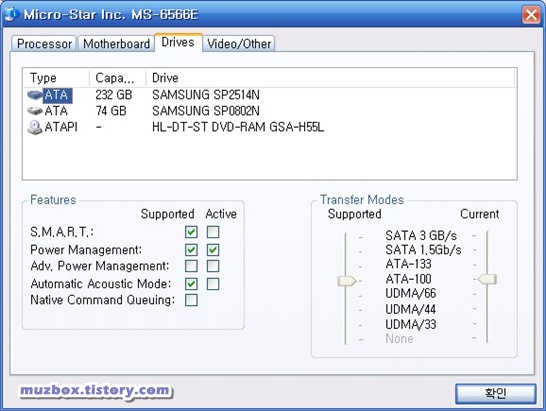Click the greyed None mode label
The image size is (546, 411).
[x=399, y=339]
